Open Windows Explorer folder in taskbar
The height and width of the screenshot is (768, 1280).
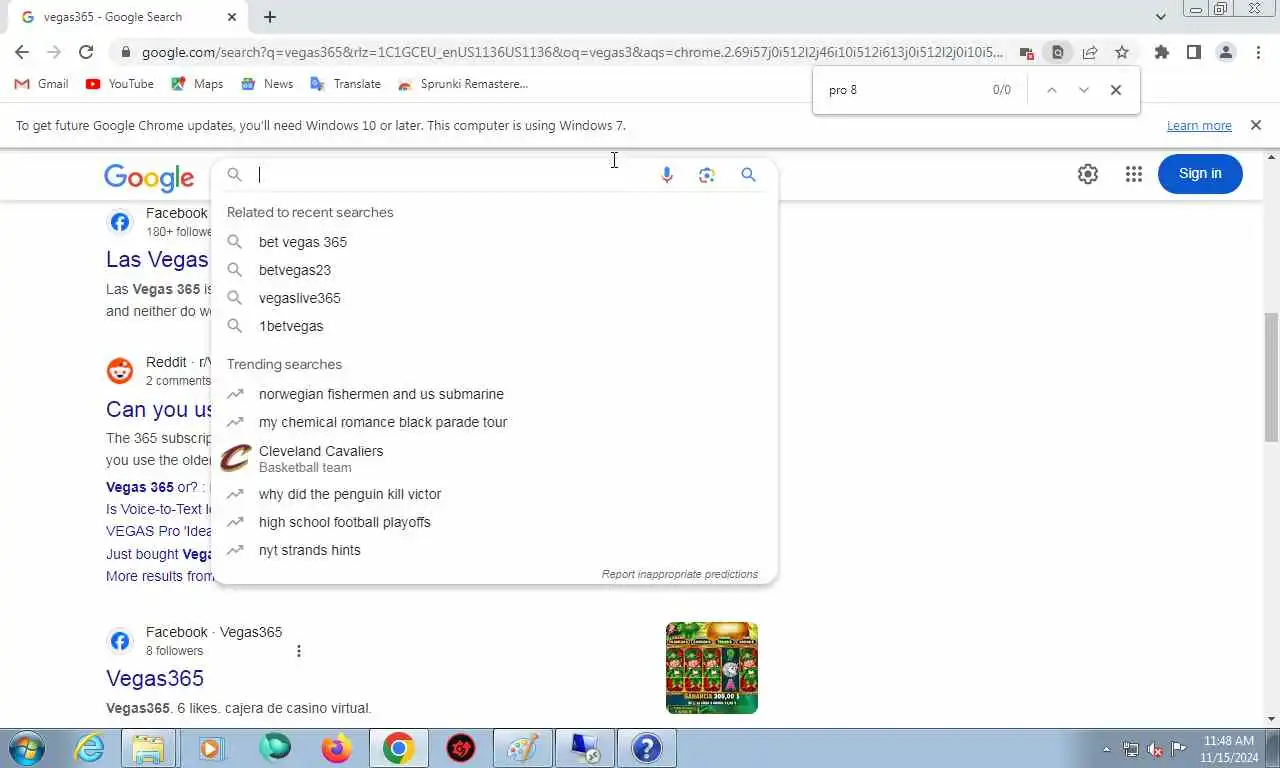[x=148, y=748]
